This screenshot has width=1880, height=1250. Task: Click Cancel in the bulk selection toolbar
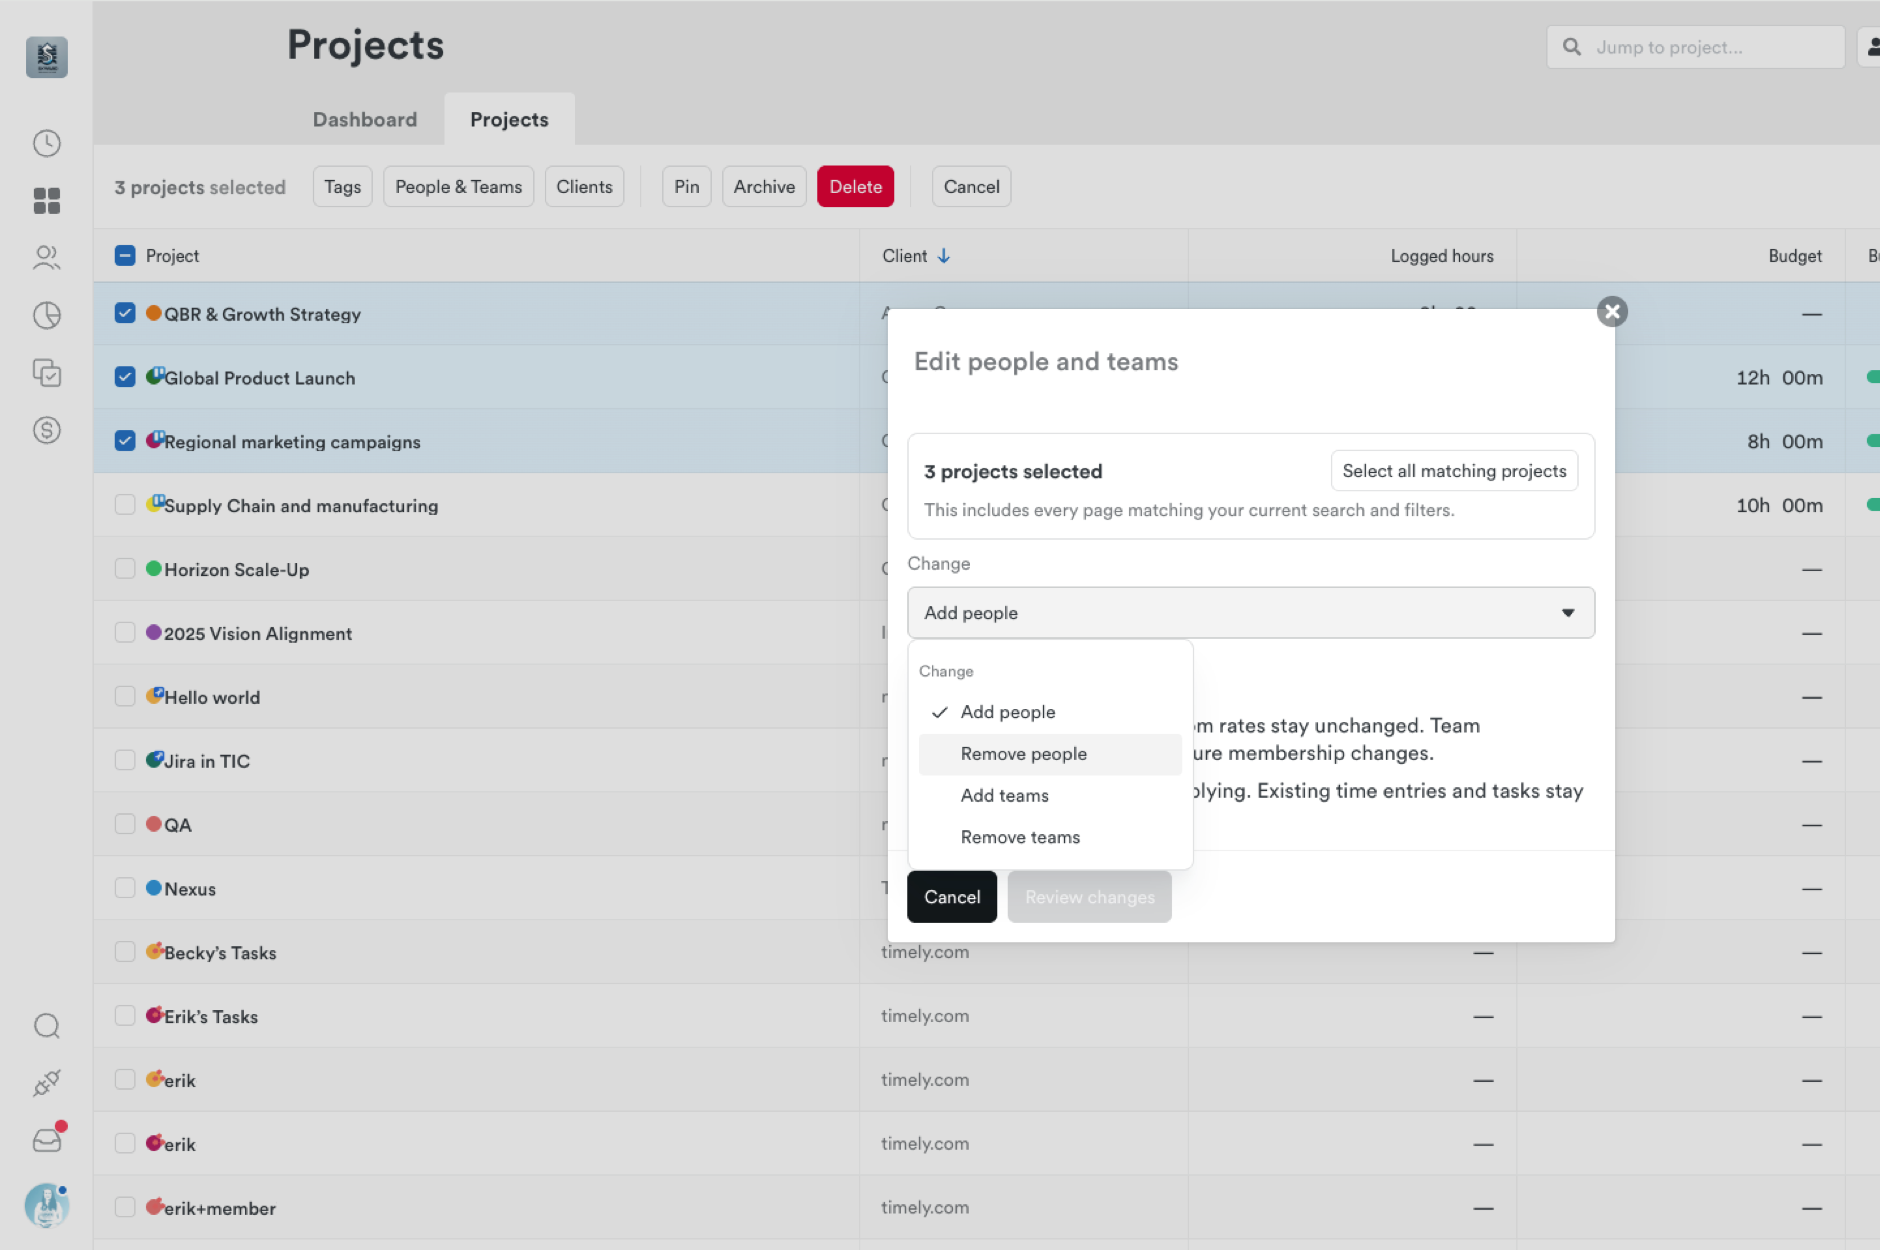[971, 187]
